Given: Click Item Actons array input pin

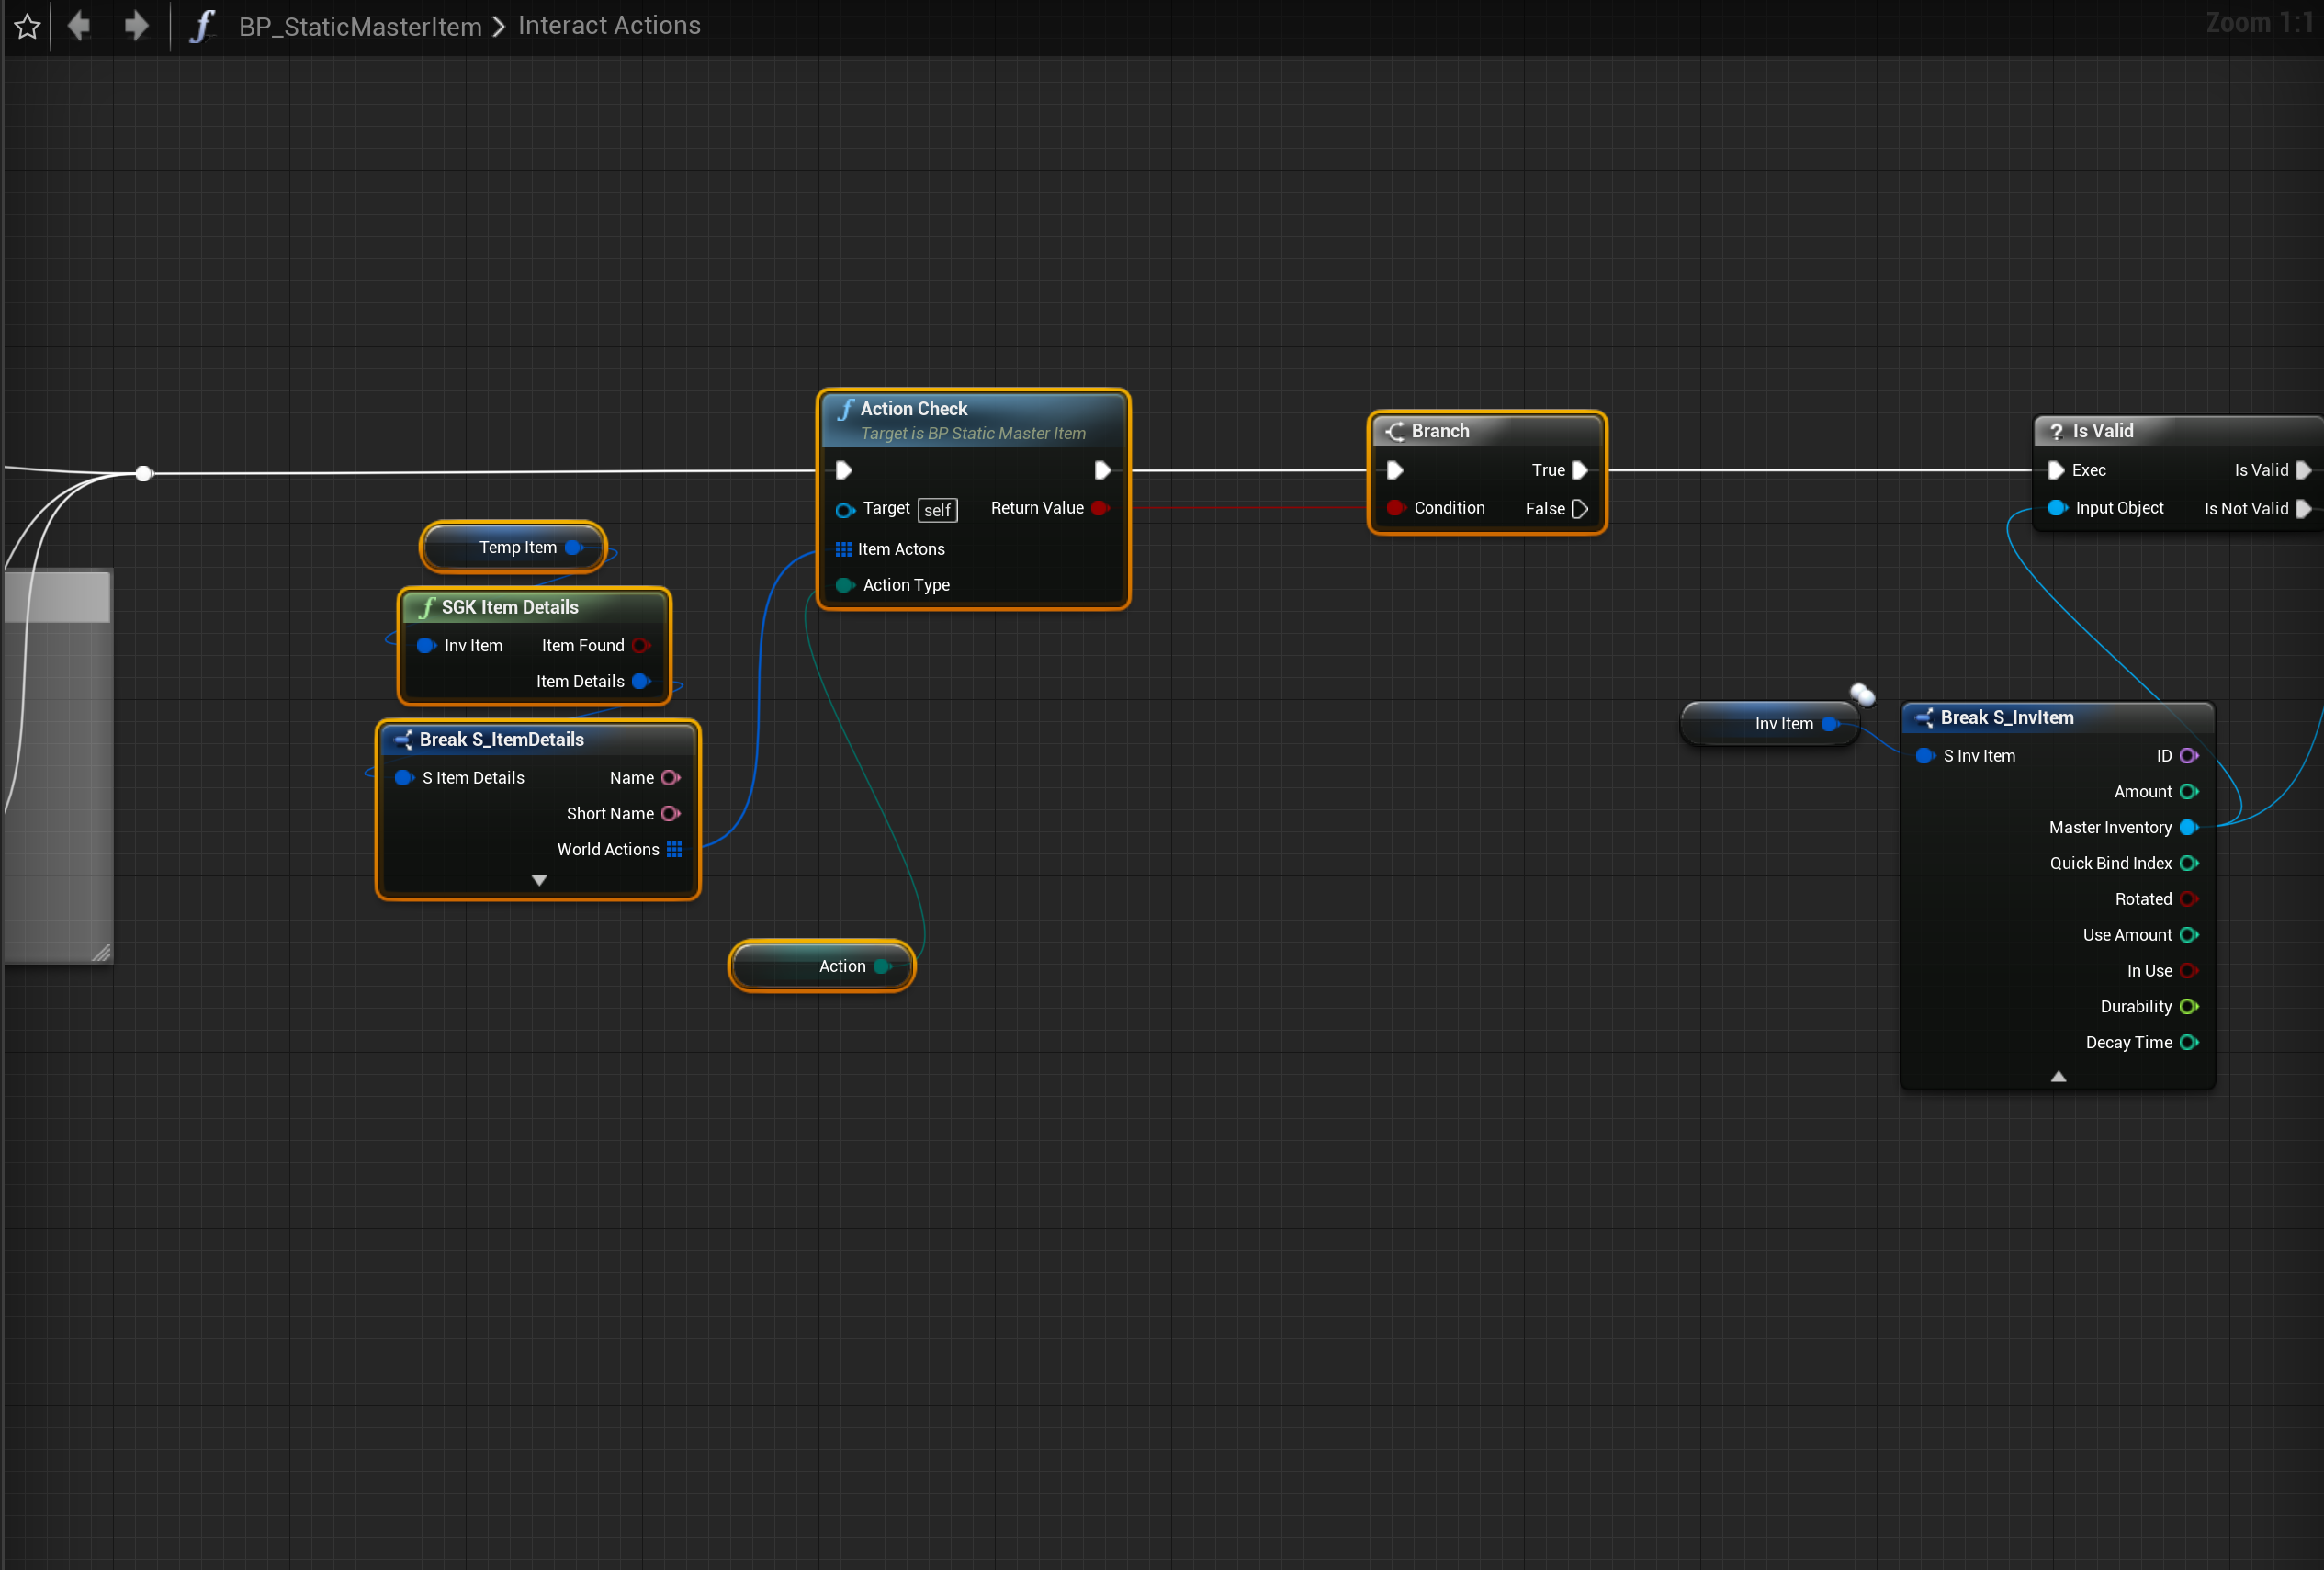Looking at the screenshot, I should [x=843, y=549].
